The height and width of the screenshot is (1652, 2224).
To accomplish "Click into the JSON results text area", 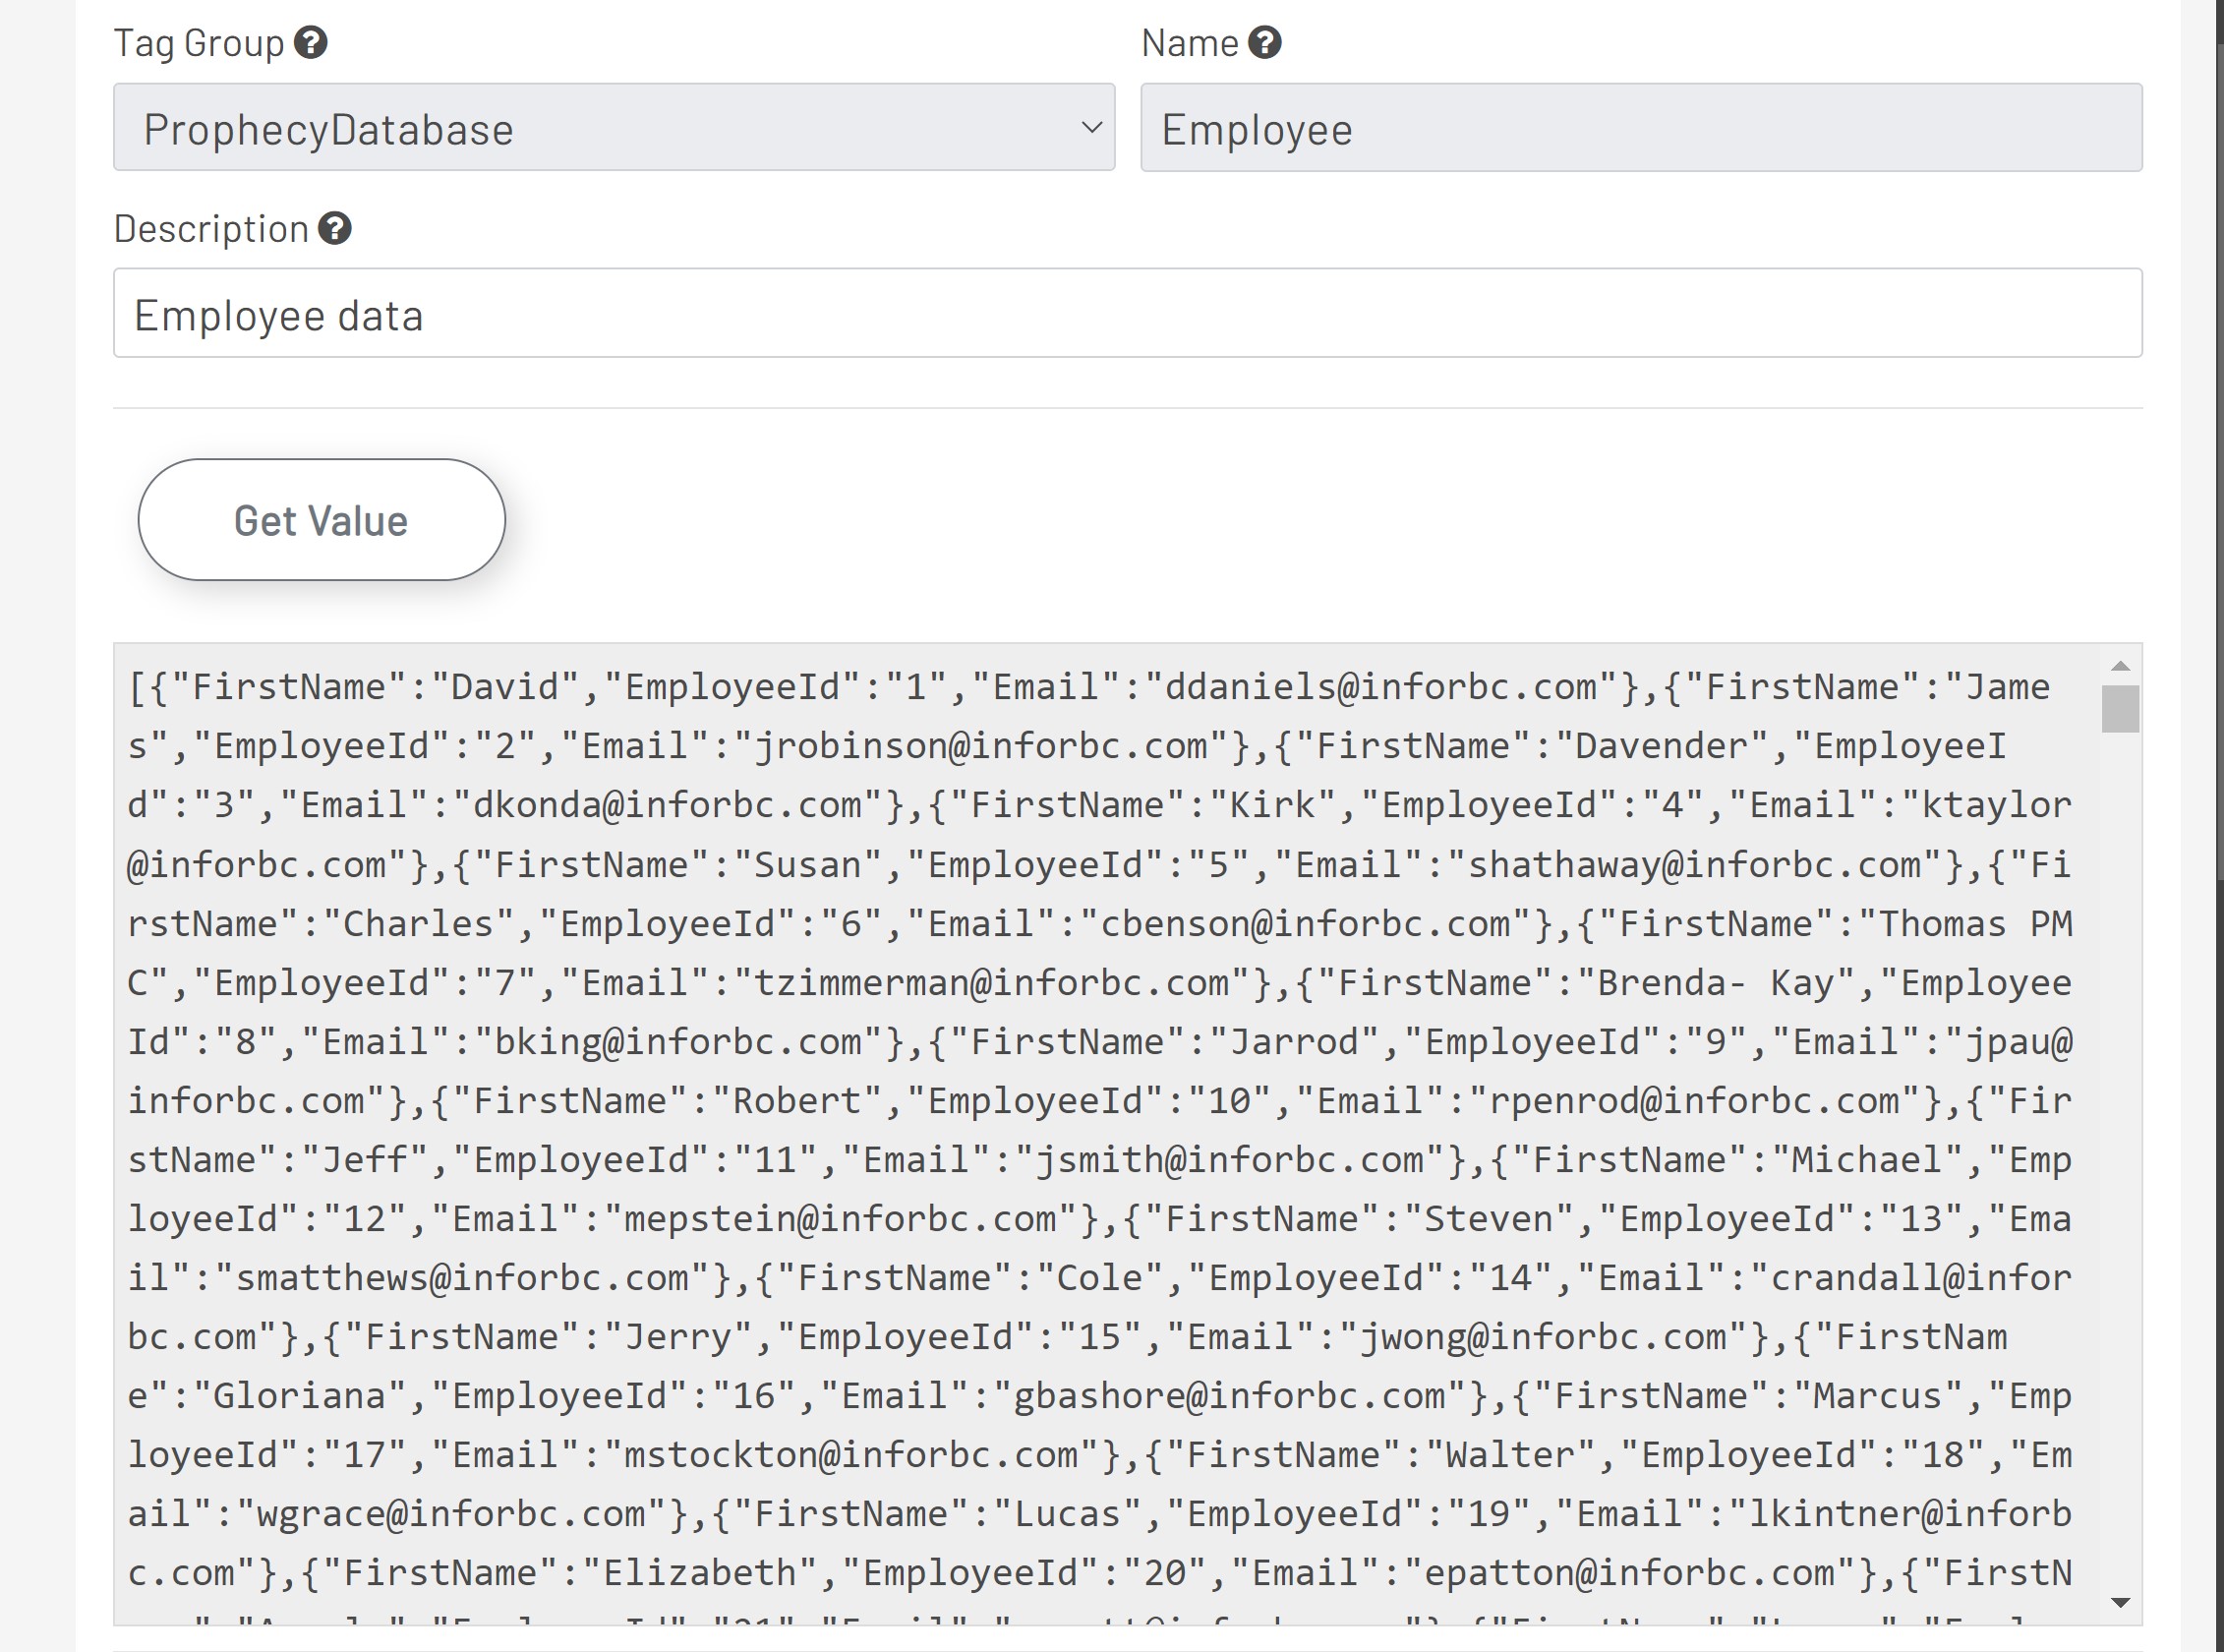I will [x=1100, y=1100].
